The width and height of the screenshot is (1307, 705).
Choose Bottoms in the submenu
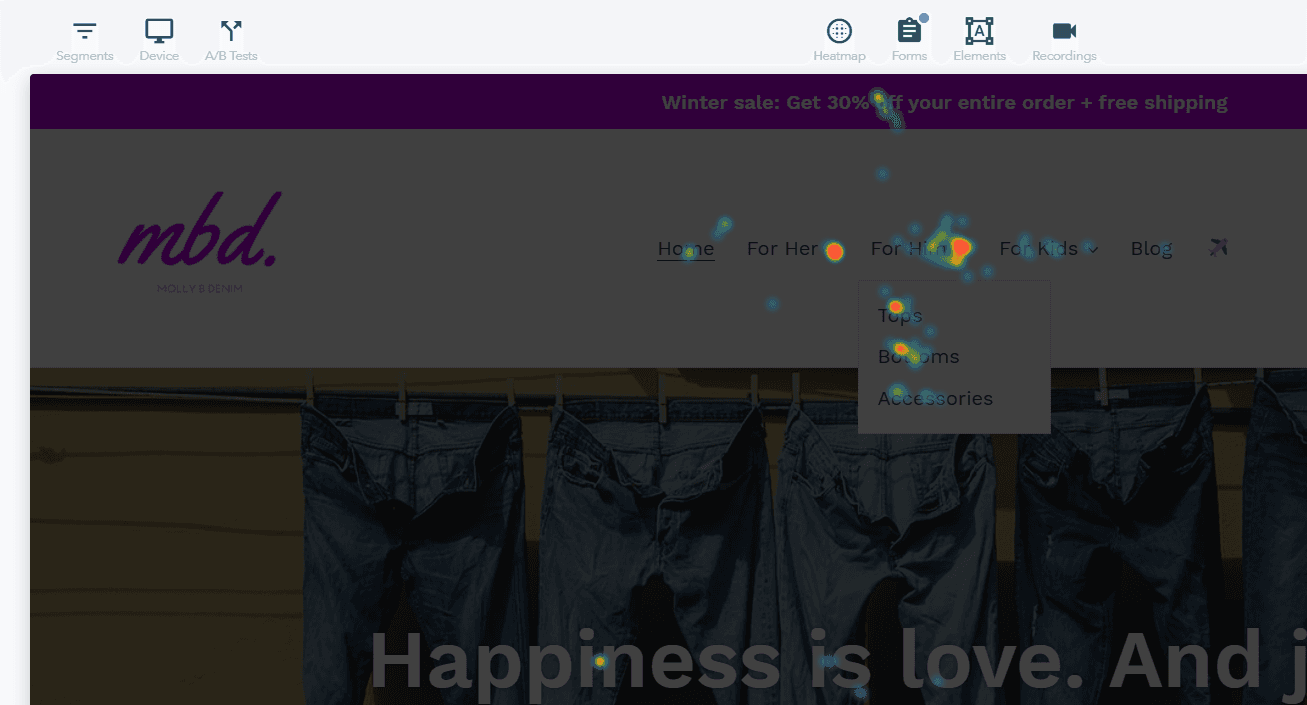pyautogui.click(x=918, y=357)
